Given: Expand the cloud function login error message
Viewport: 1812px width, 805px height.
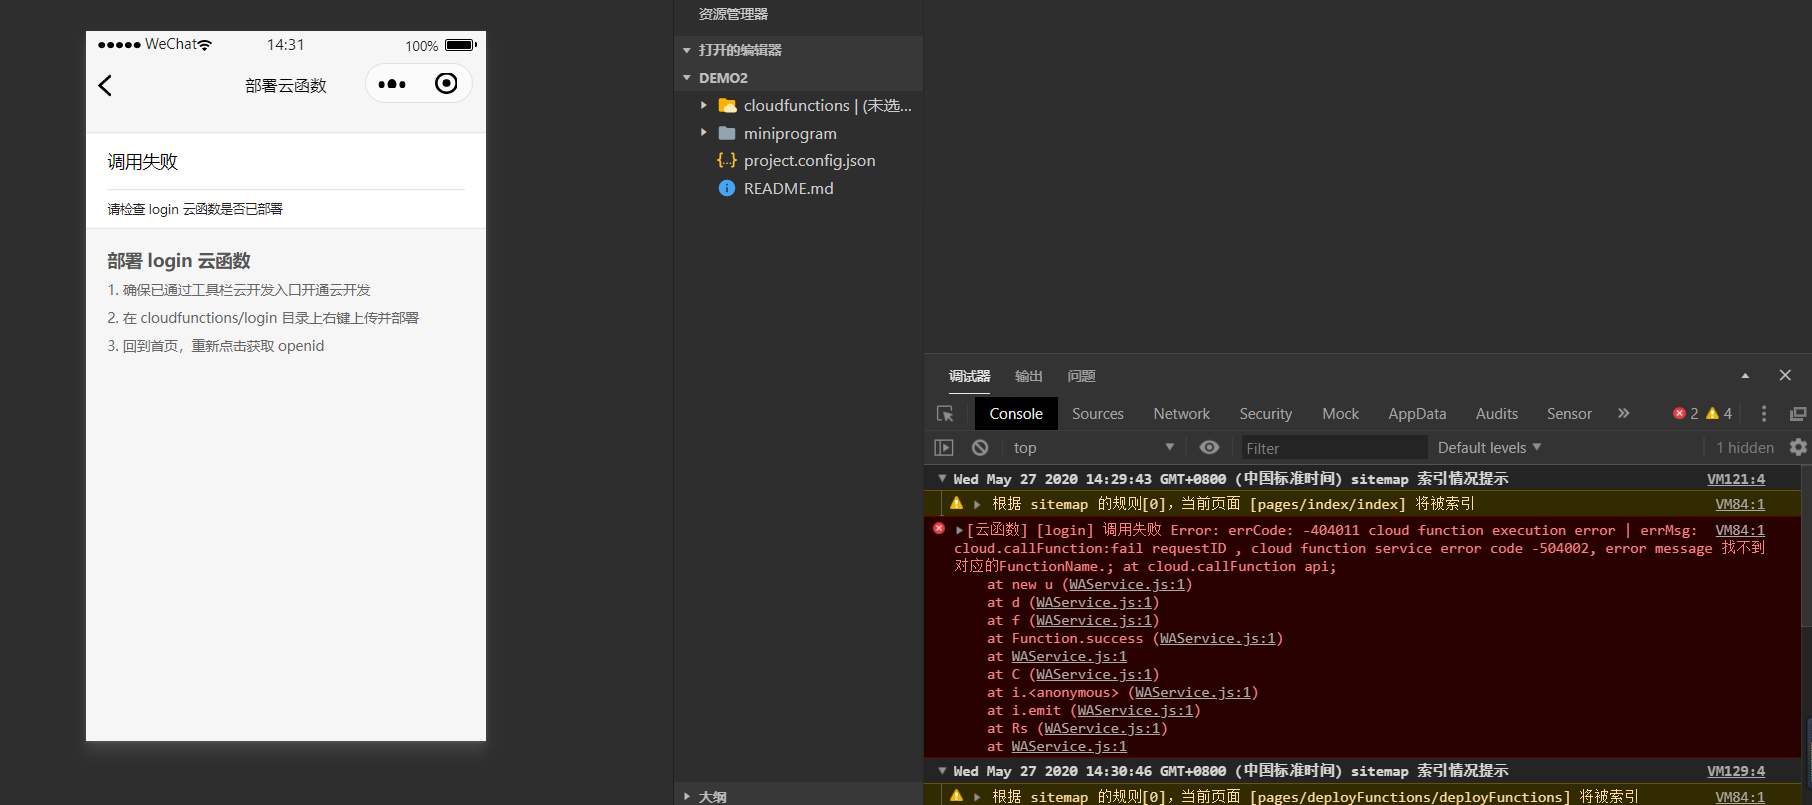Looking at the screenshot, I should tap(960, 530).
